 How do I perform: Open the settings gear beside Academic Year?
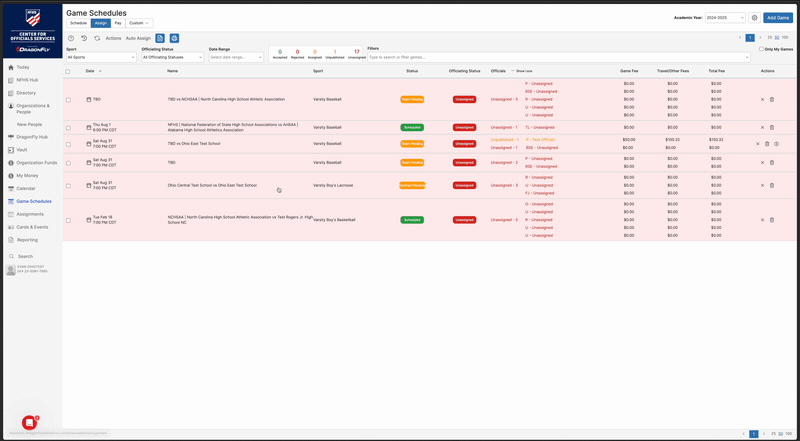click(755, 18)
